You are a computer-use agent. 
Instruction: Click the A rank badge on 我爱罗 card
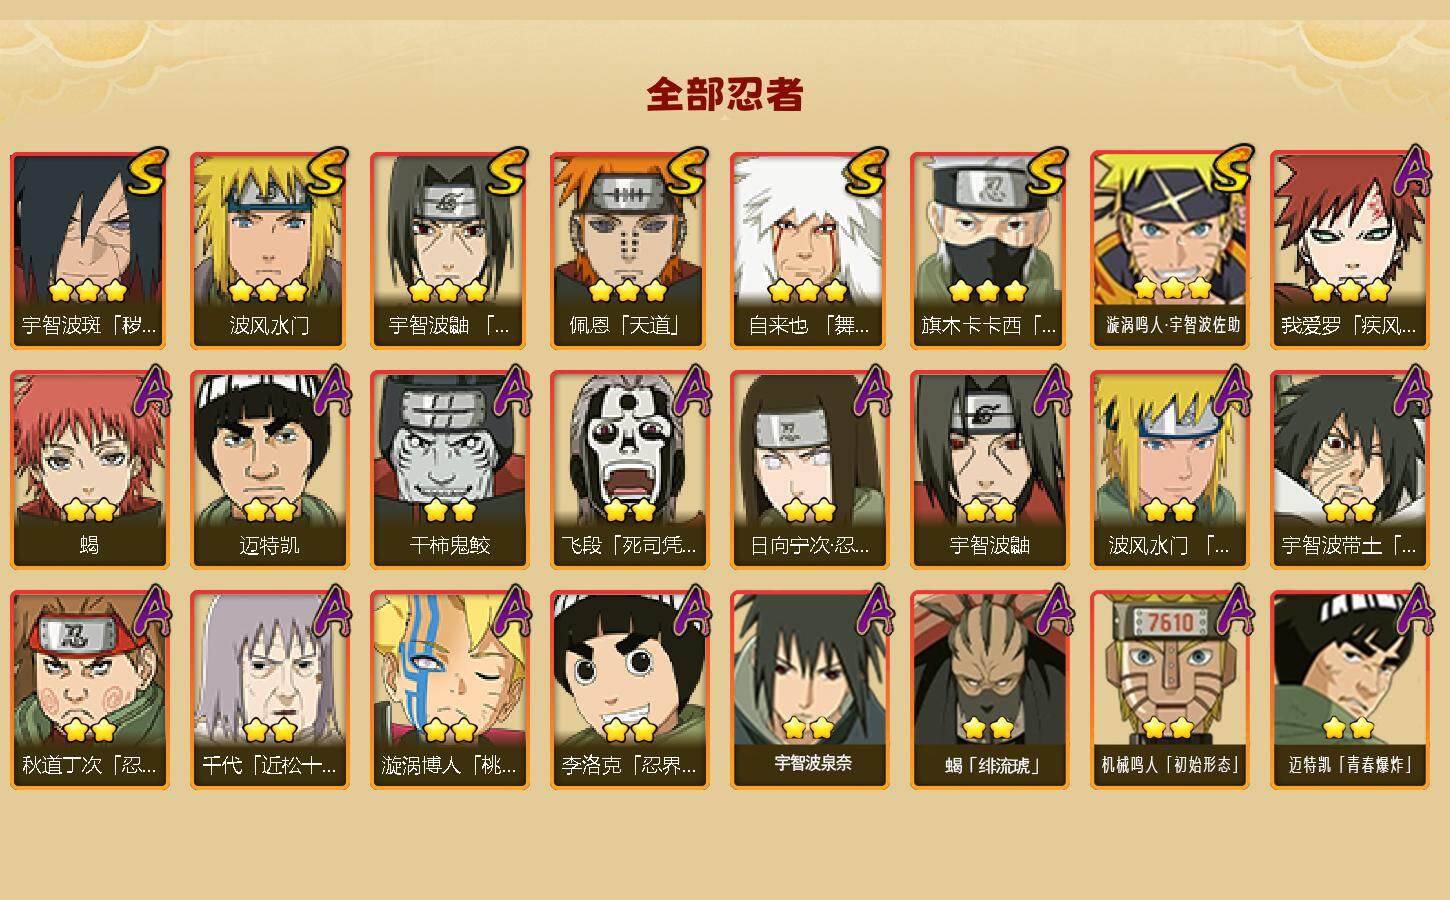pyautogui.click(x=1409, y=171)
